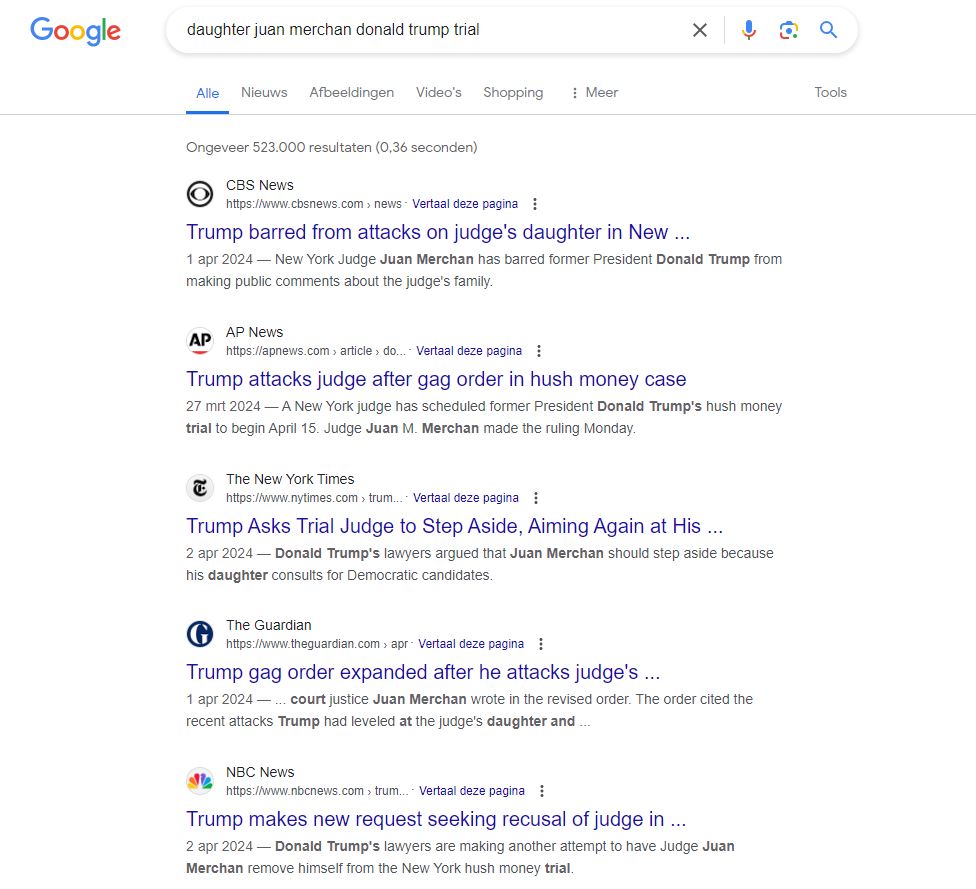Viewport: 976px width, 889px height.
Task: Click the Google logo
Action: (x=75, y=31)
